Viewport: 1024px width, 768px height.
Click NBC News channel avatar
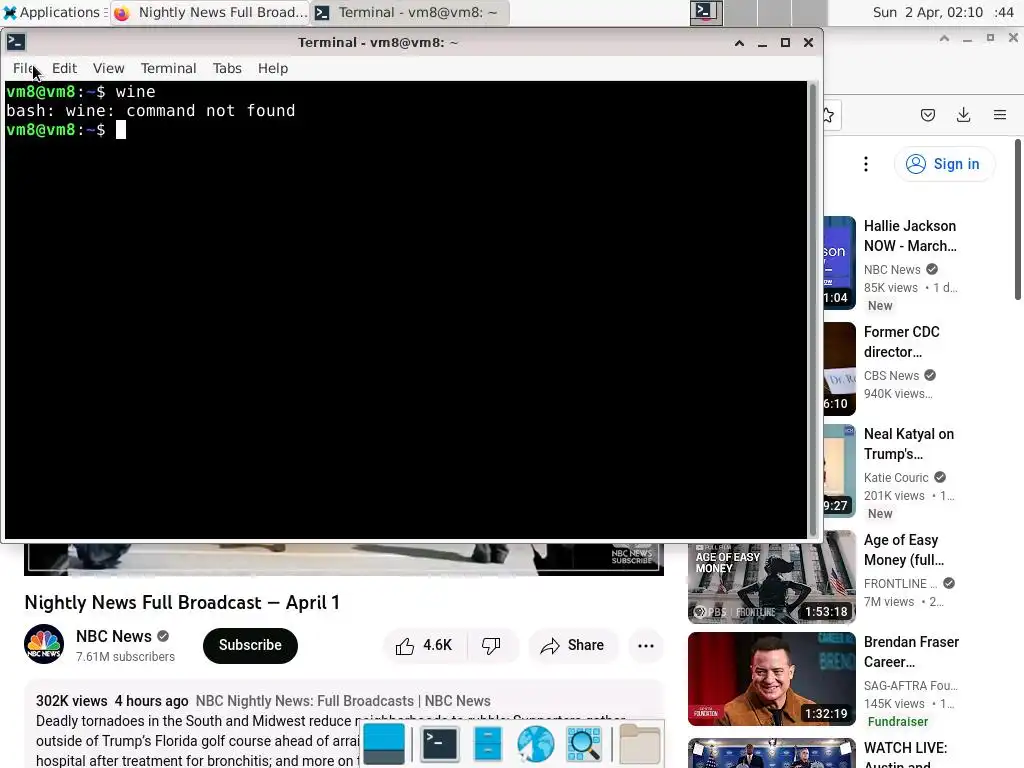(44, 644)
